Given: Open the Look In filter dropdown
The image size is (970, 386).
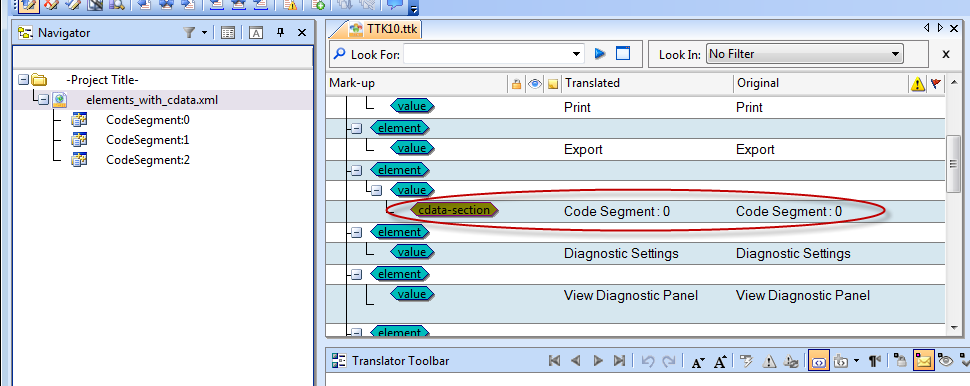Looking at the screenshot, I should 804,54.
